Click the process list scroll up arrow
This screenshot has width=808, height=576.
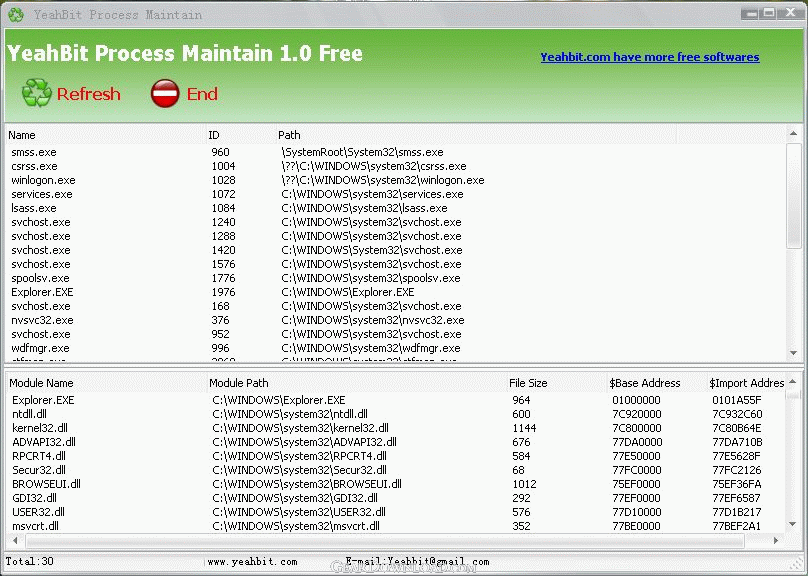click(794, 134)
